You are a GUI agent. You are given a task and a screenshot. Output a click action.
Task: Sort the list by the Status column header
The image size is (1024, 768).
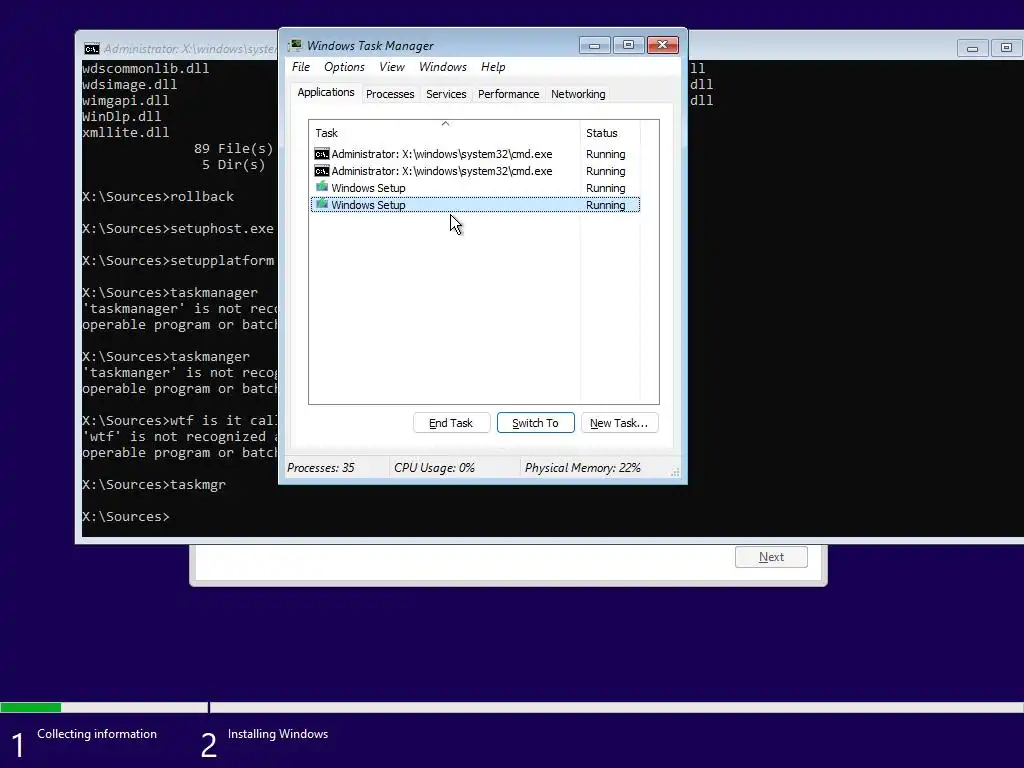[x=610, y=133]
